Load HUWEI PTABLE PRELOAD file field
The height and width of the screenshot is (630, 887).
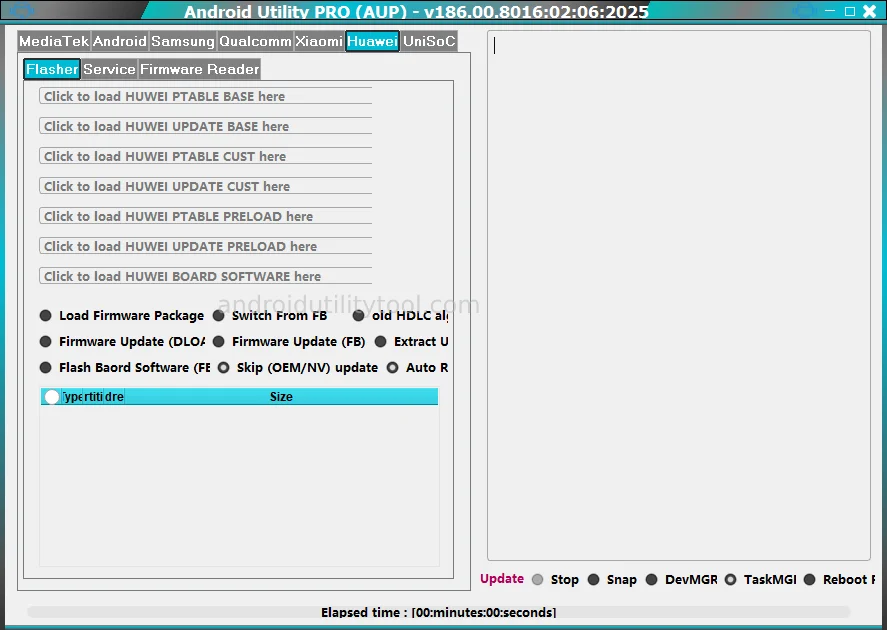[205, 216]
